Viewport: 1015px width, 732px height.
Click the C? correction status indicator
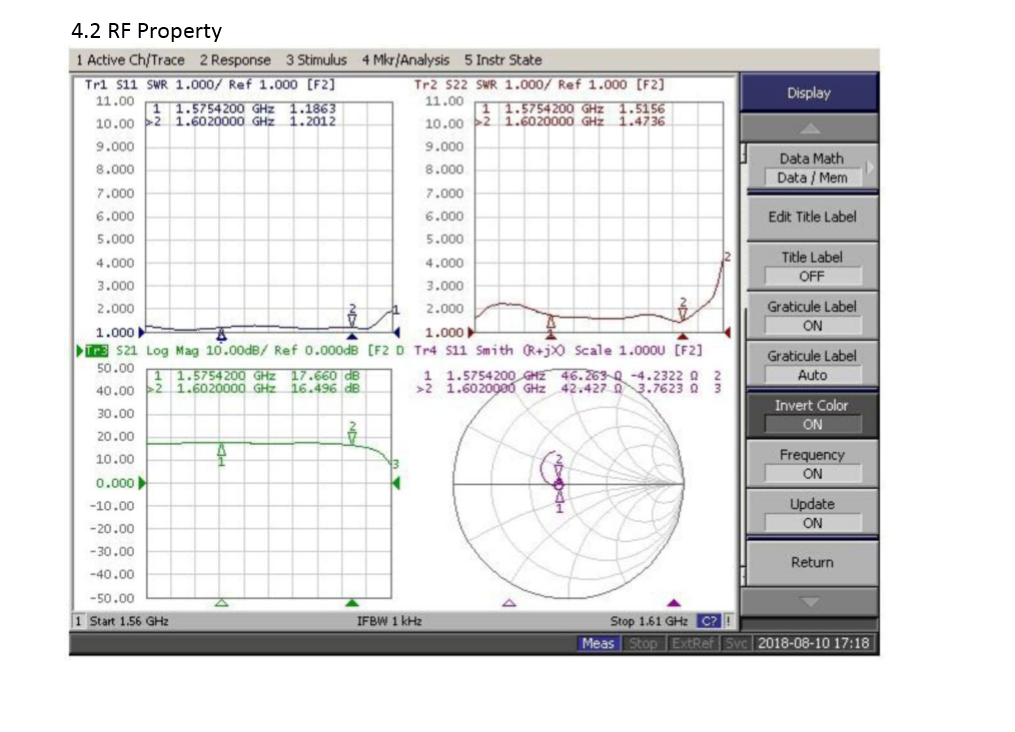[x=708, y=621]
